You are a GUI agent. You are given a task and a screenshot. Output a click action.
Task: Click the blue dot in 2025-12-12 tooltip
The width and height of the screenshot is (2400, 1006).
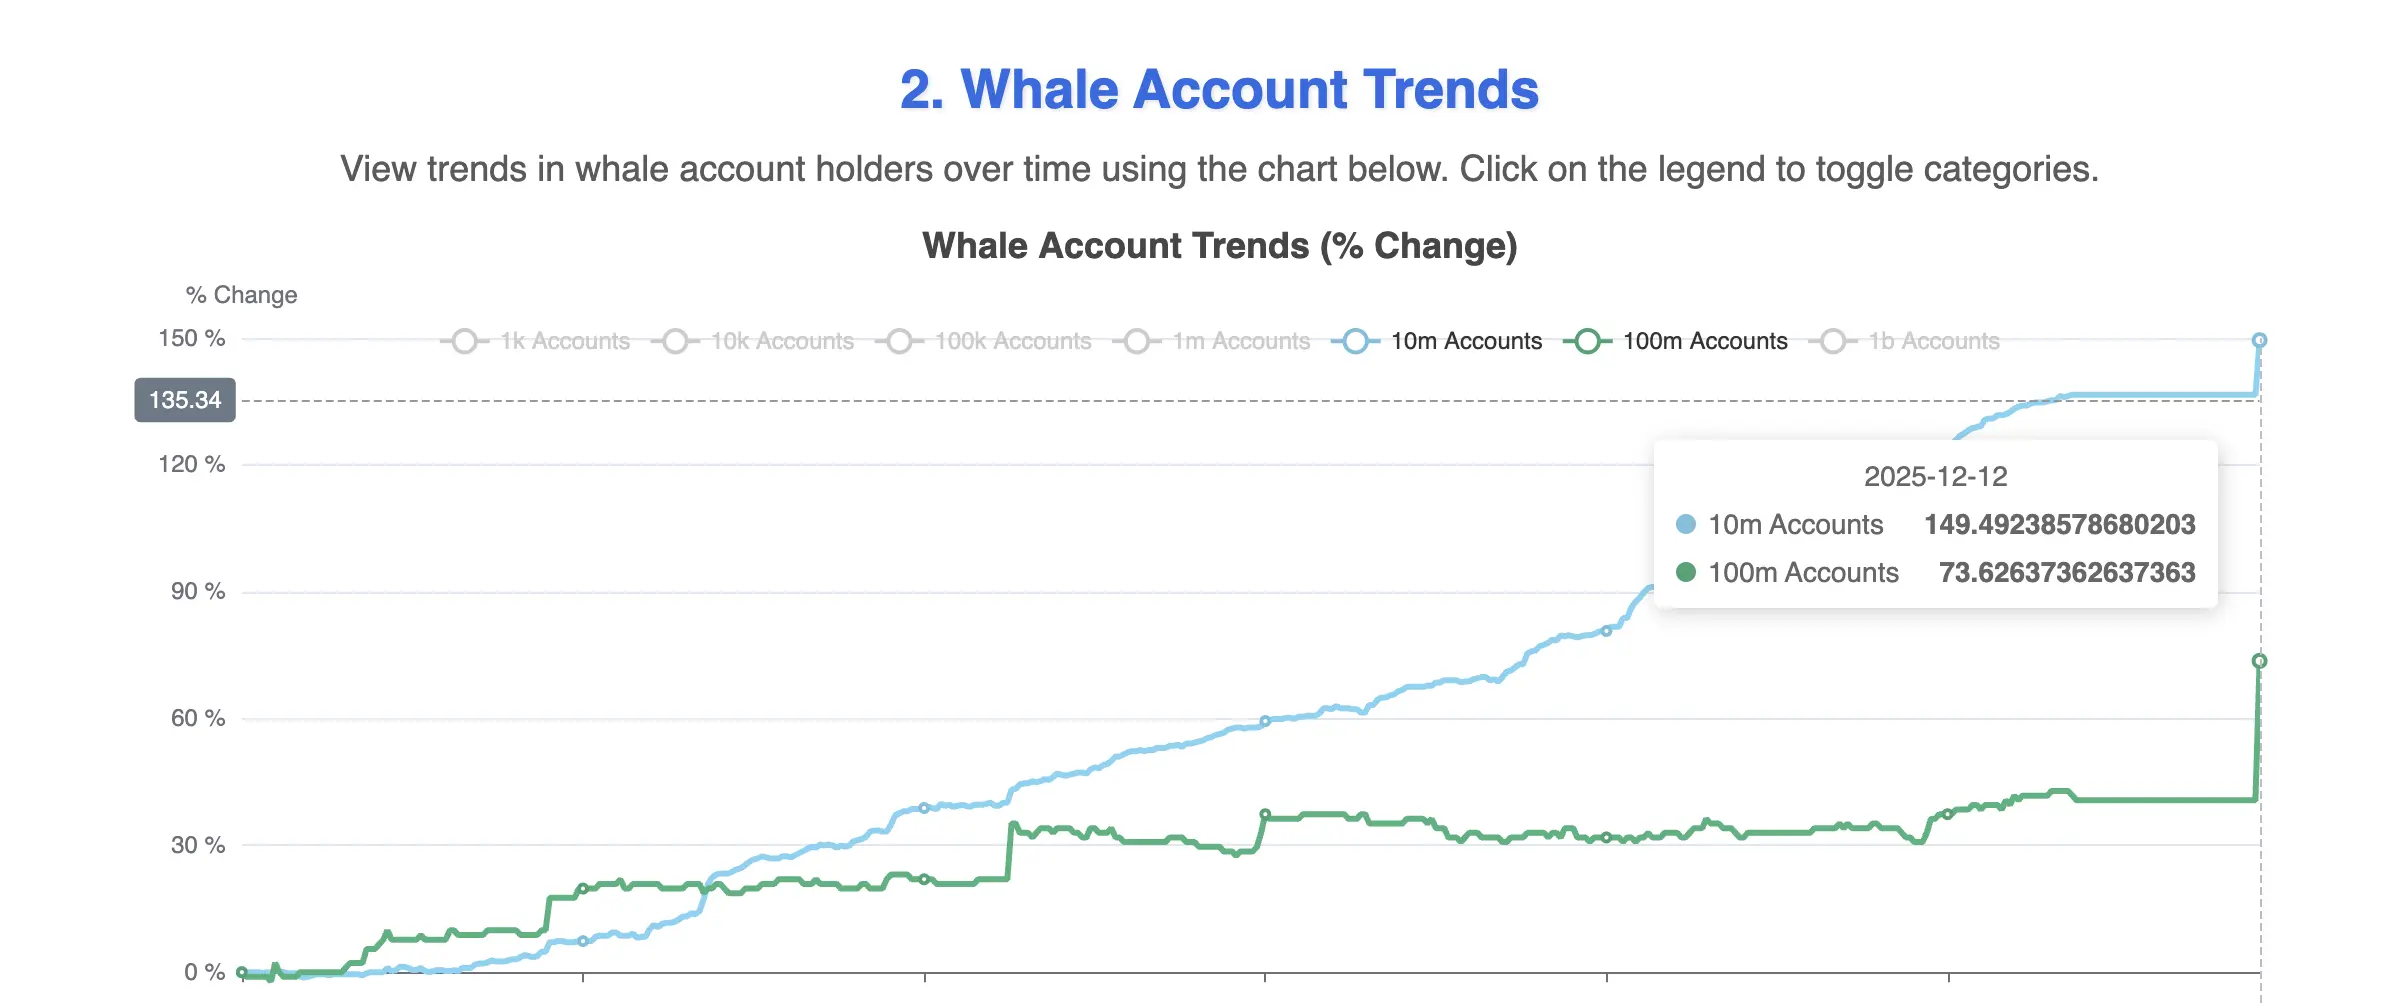[x=1686, y=524]
